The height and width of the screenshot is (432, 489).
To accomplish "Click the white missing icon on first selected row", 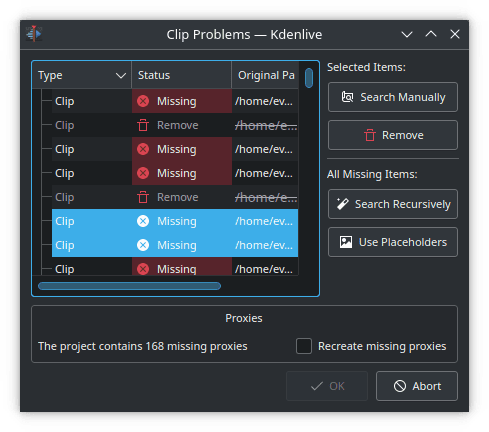I will pyautogui.click(x=143, y=221).
